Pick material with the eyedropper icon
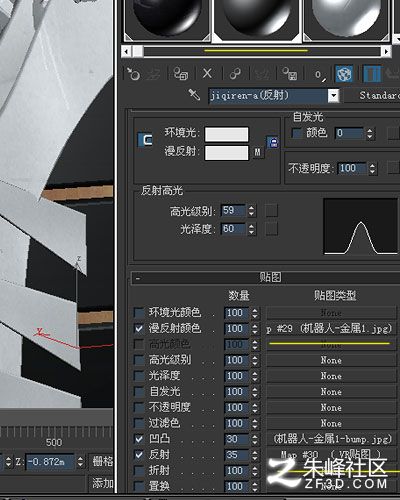Image resolution: width=400 pixels, height=500 pixels. tap(194, 95)
